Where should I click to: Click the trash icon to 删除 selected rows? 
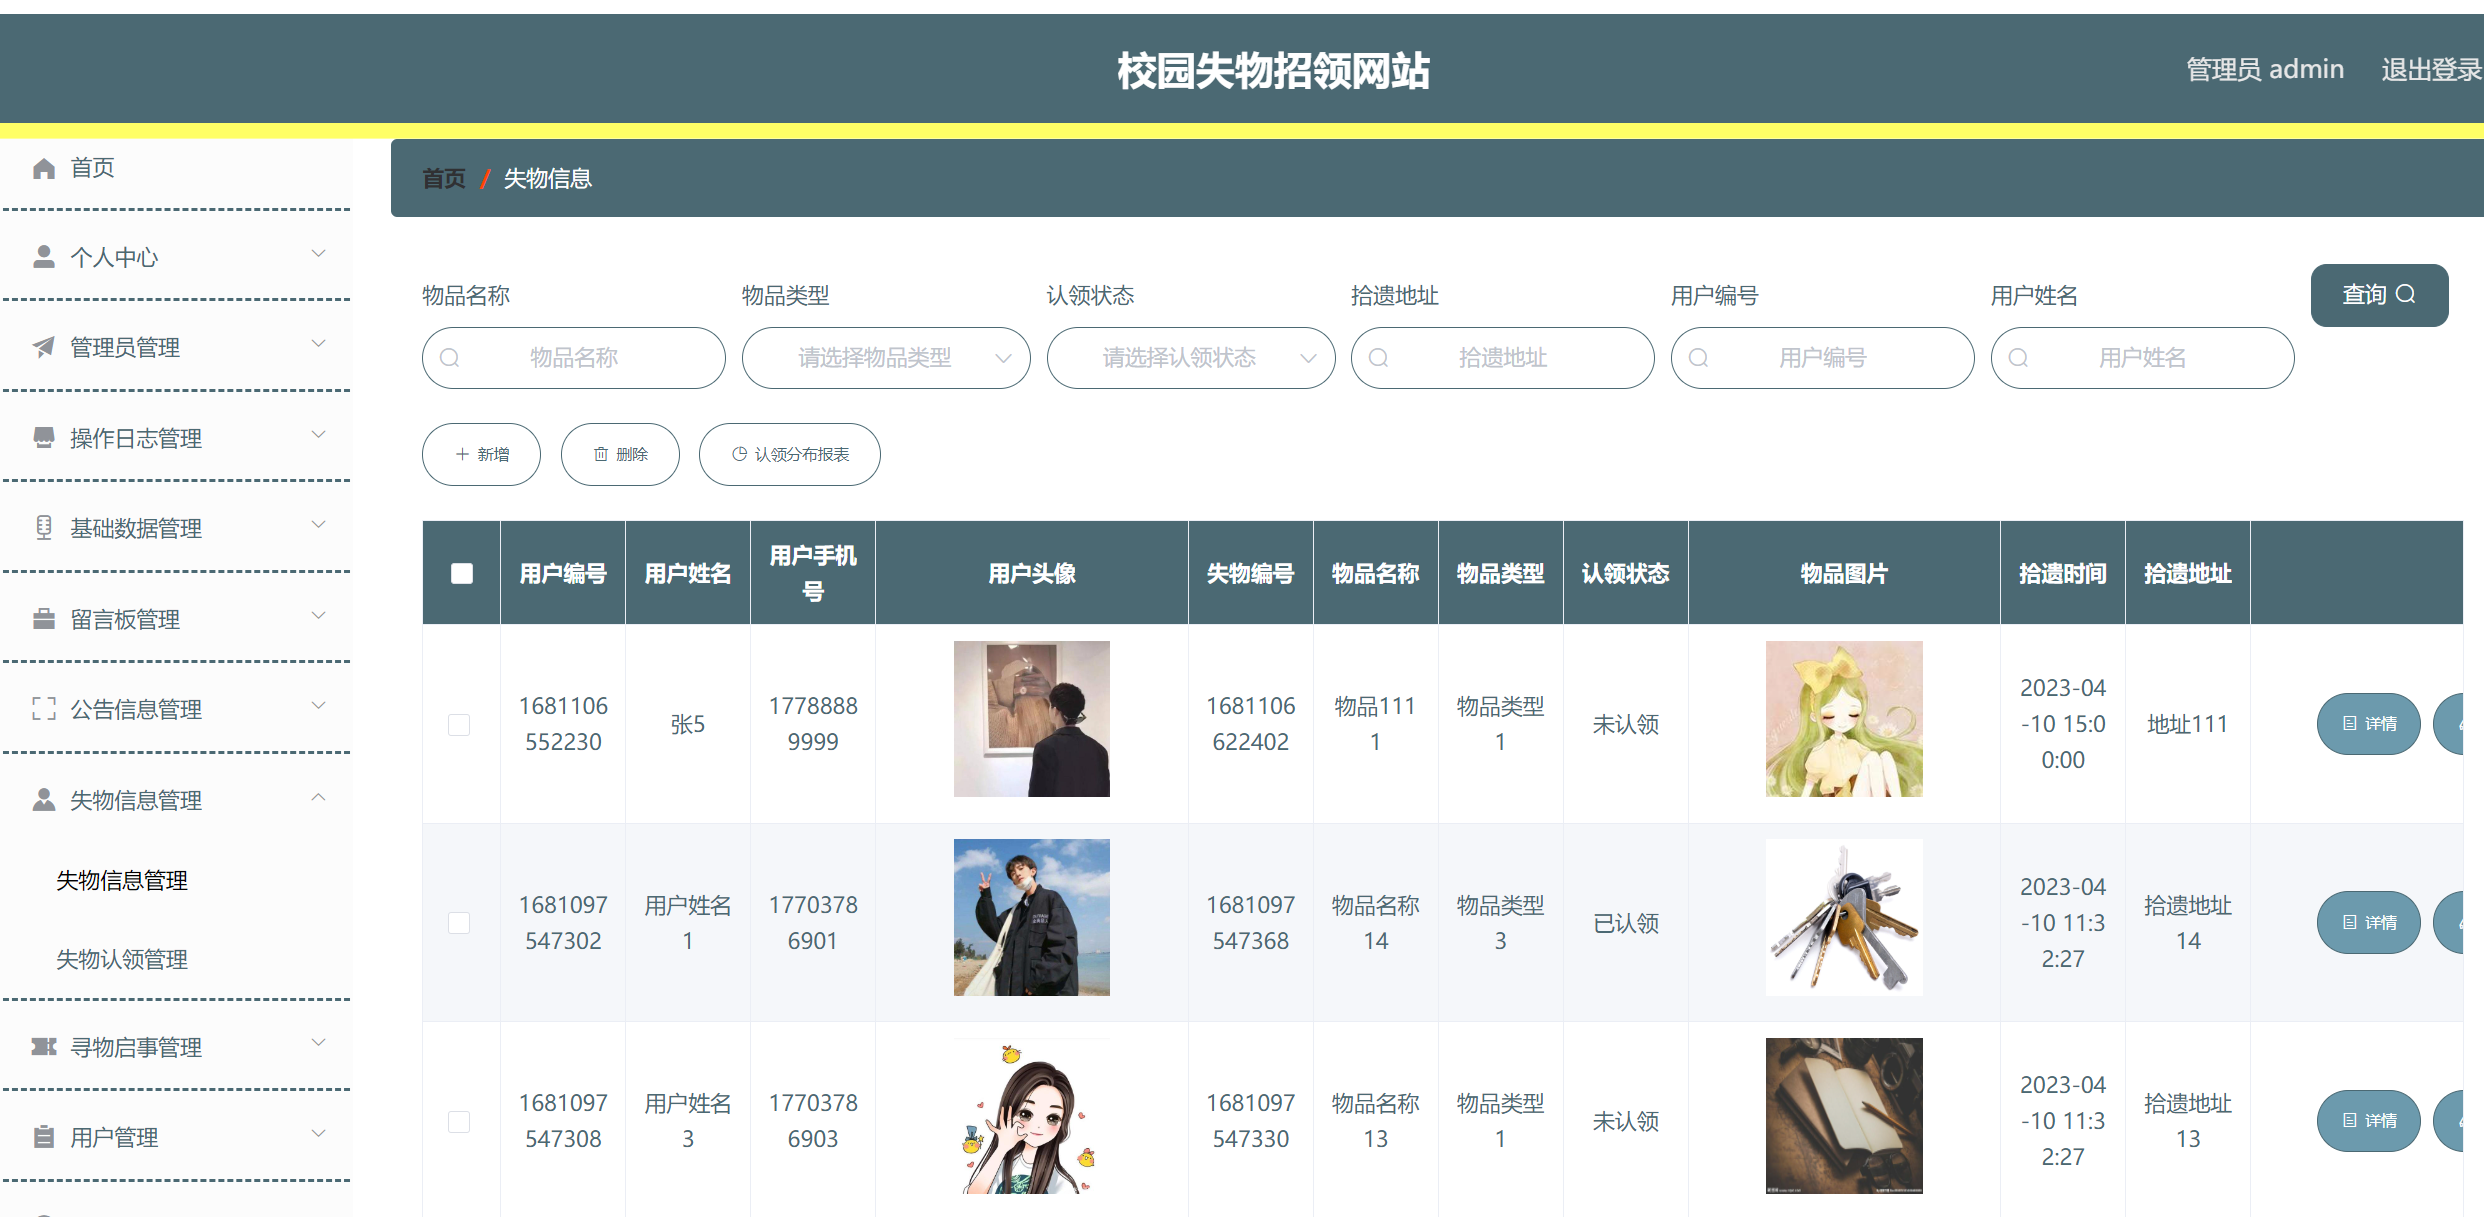(601, 454)
